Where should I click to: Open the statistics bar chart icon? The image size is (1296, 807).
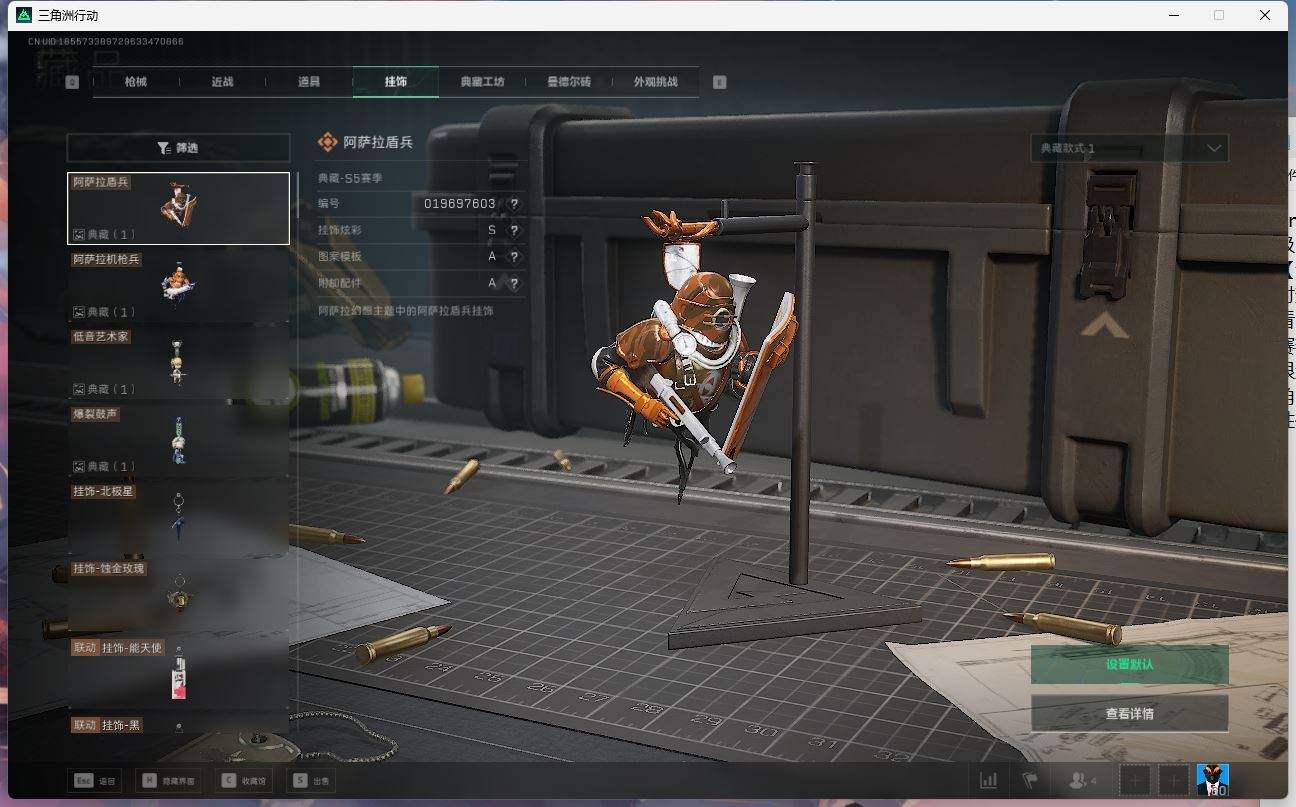point(989,780)
